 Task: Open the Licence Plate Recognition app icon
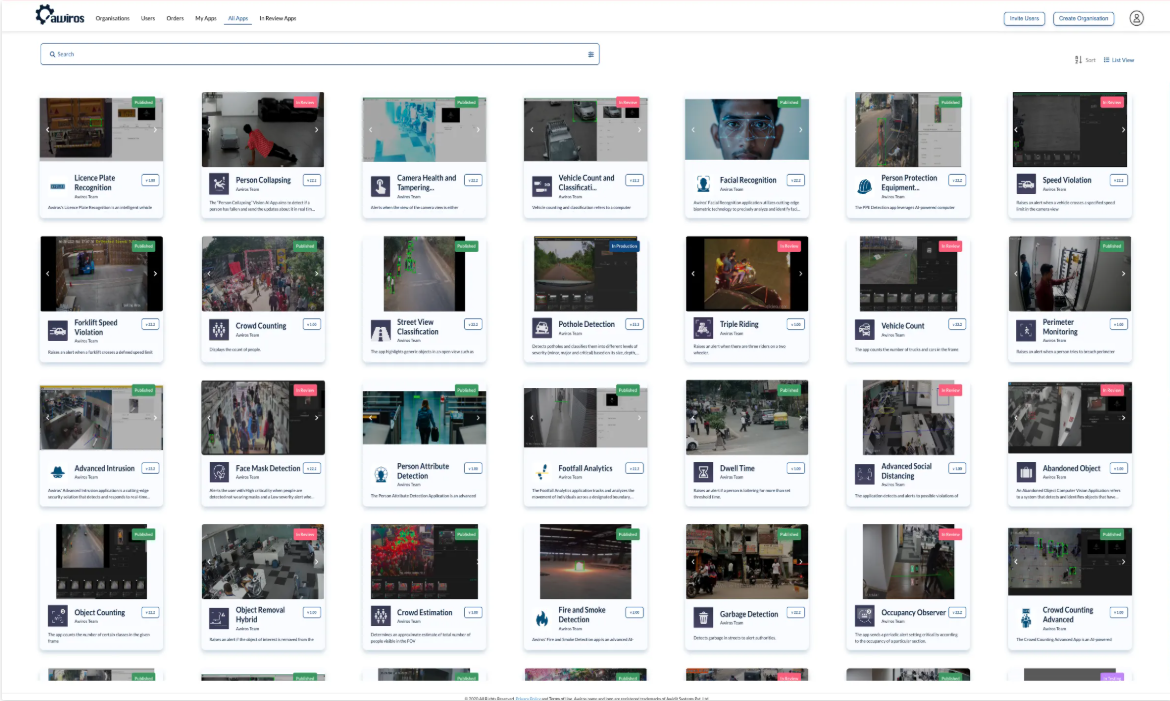[57, 185]
